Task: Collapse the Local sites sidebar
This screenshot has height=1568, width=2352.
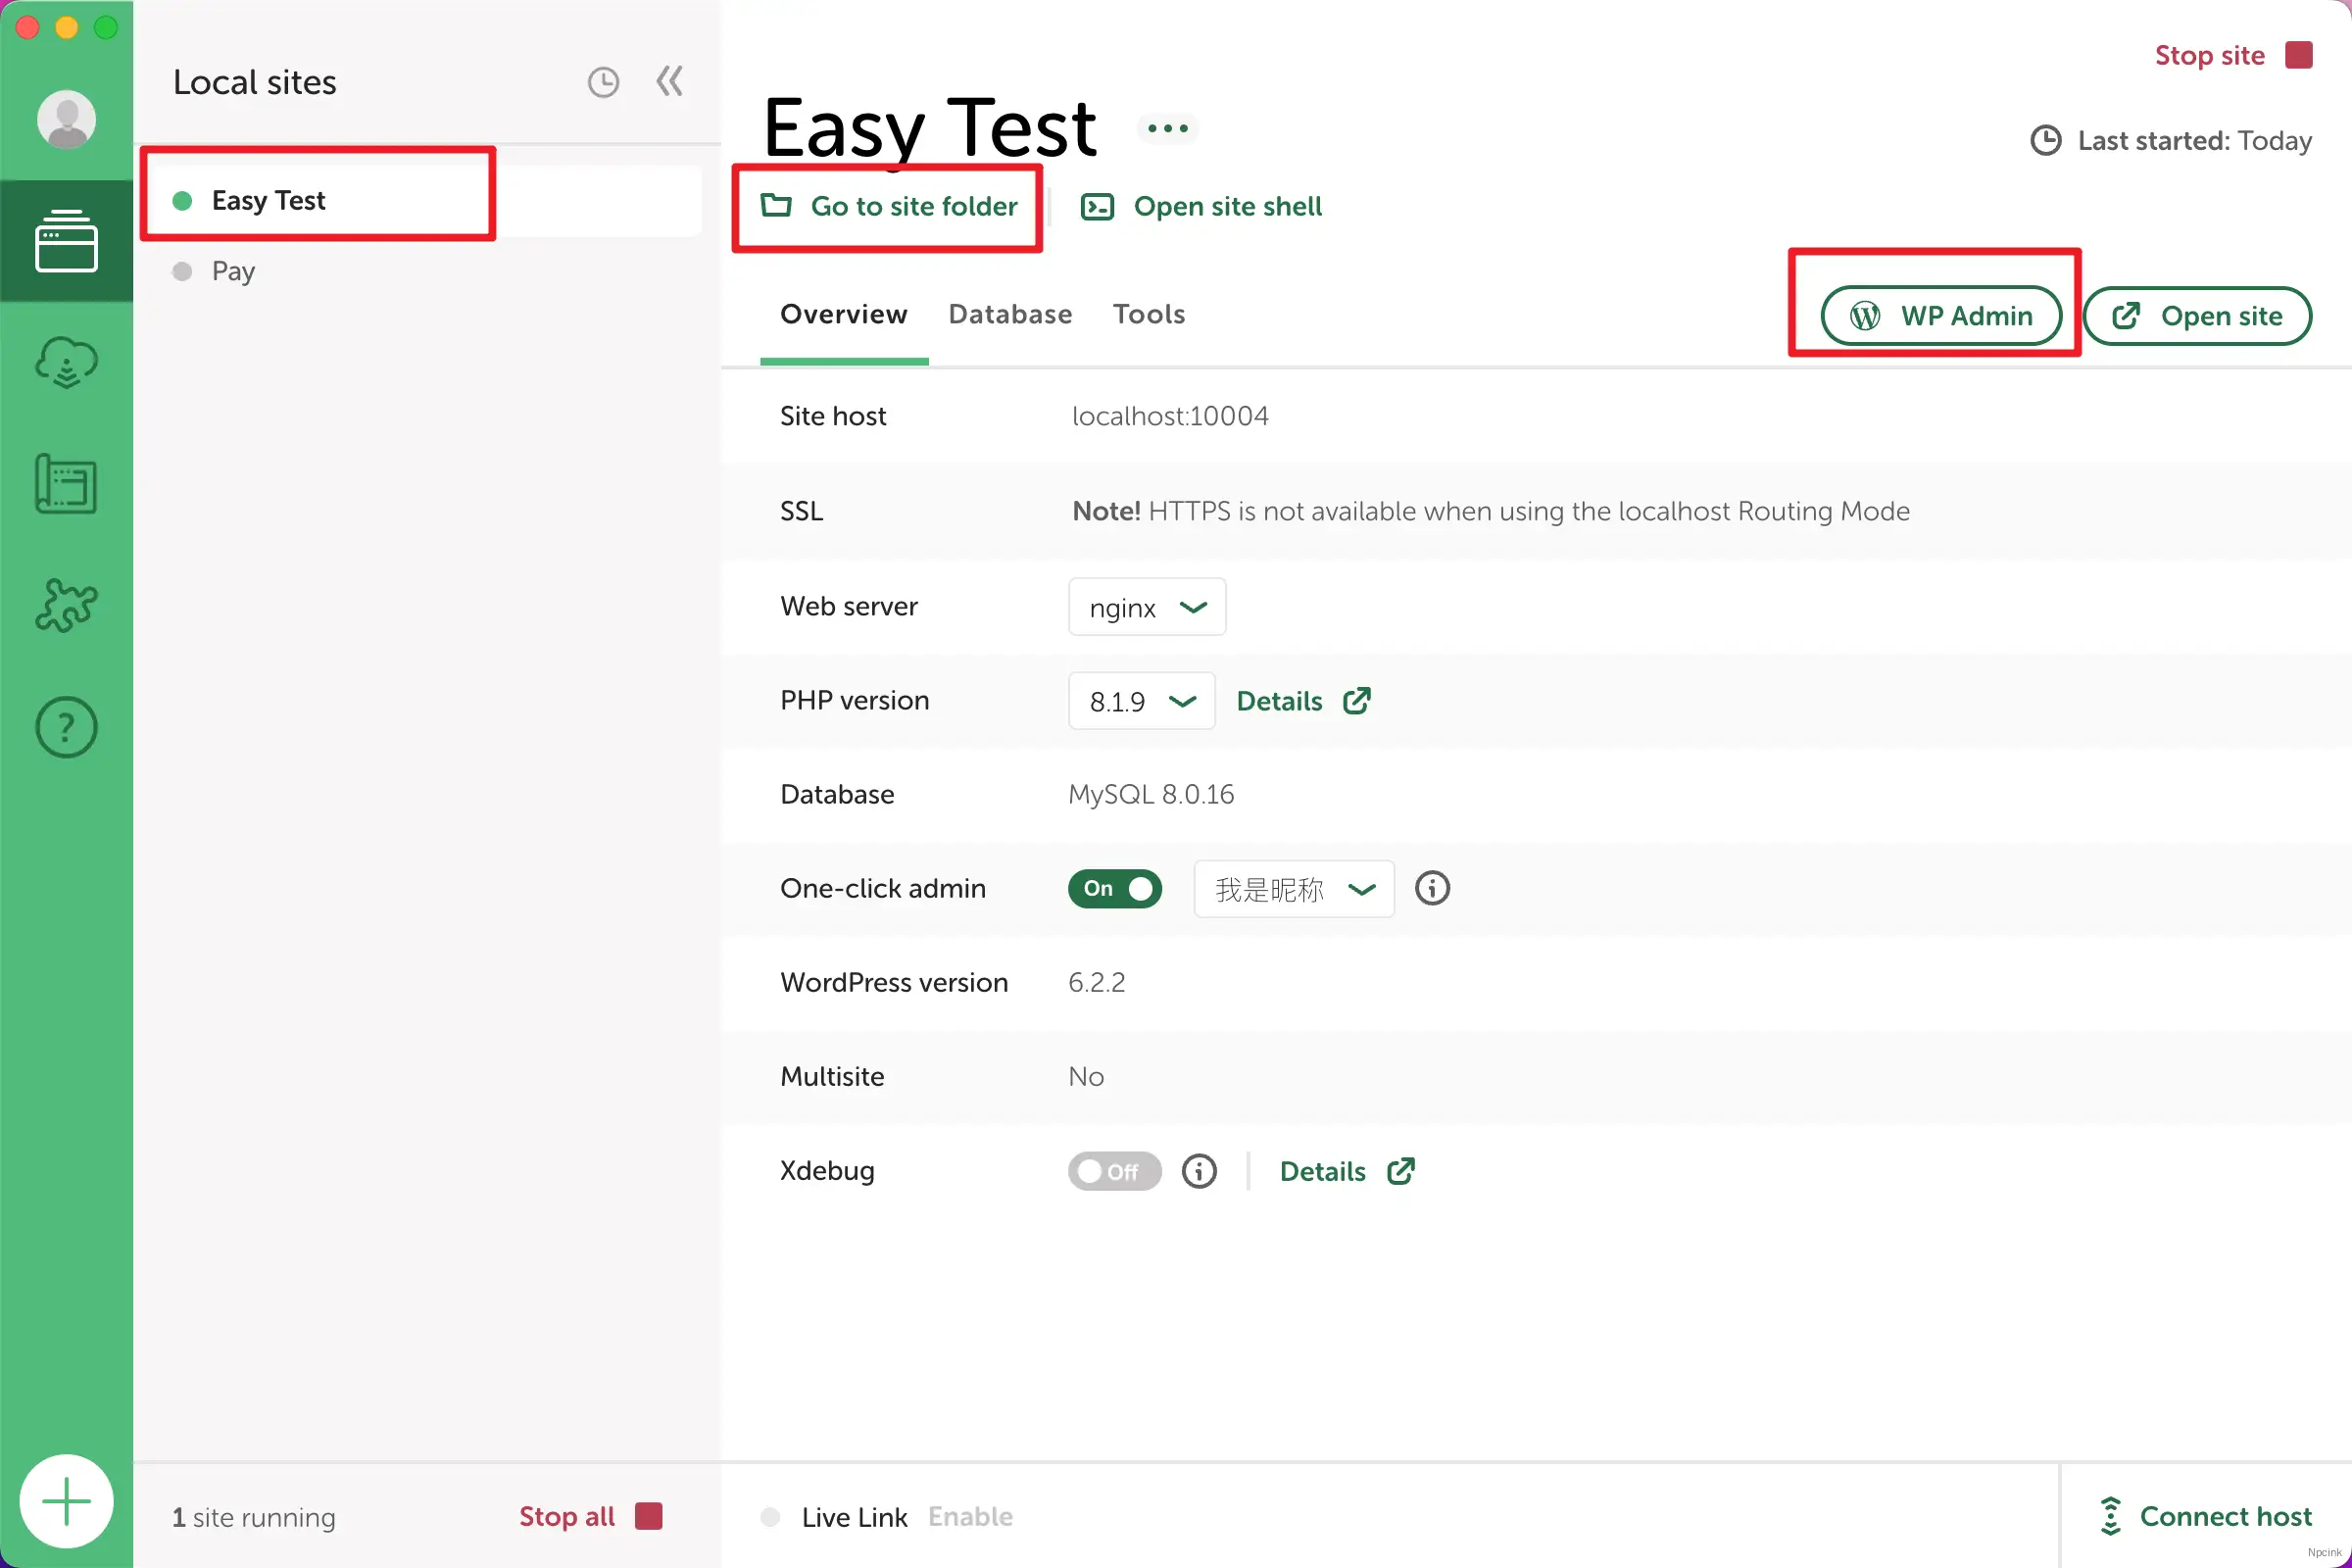Action: pos(669,81)
